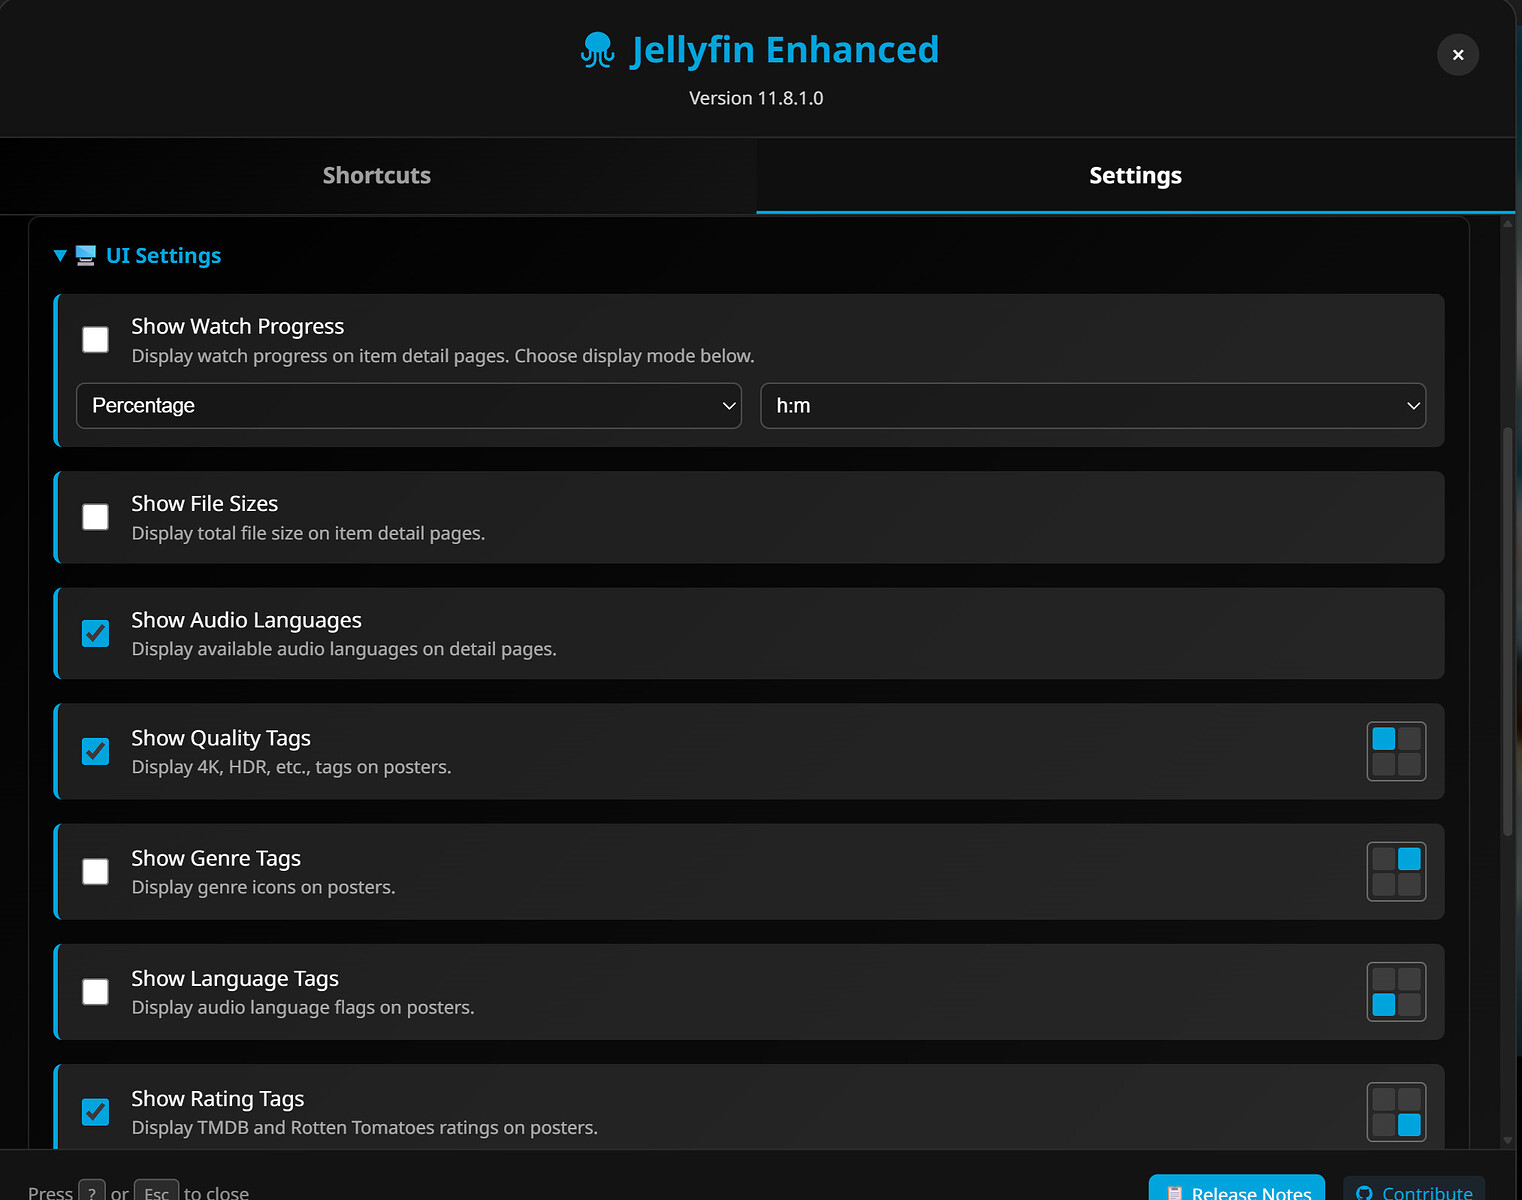This screenshot has width=1522, height=1200.
Task: Close the Jellyfin Enhanced panel
Action: [1458, 55]
